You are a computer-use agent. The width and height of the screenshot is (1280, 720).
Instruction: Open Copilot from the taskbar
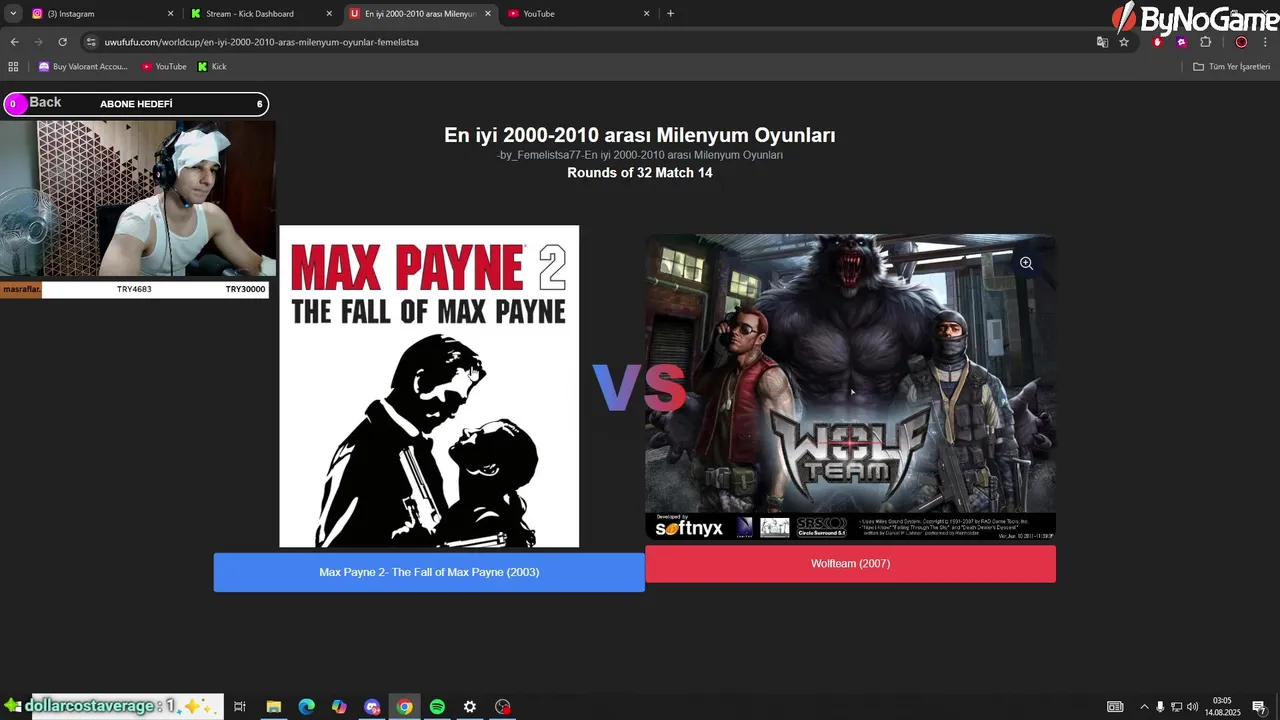pos(339,707)
